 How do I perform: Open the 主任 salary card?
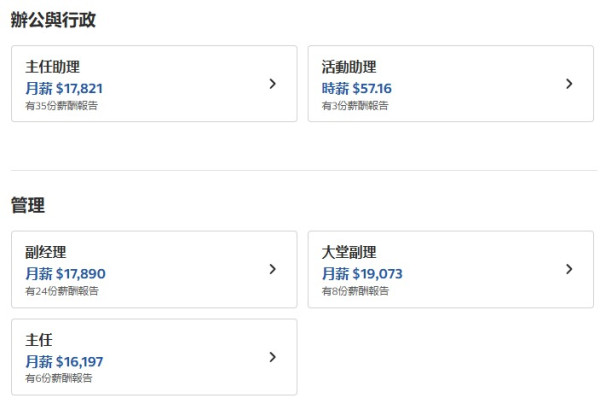(154, 357)
